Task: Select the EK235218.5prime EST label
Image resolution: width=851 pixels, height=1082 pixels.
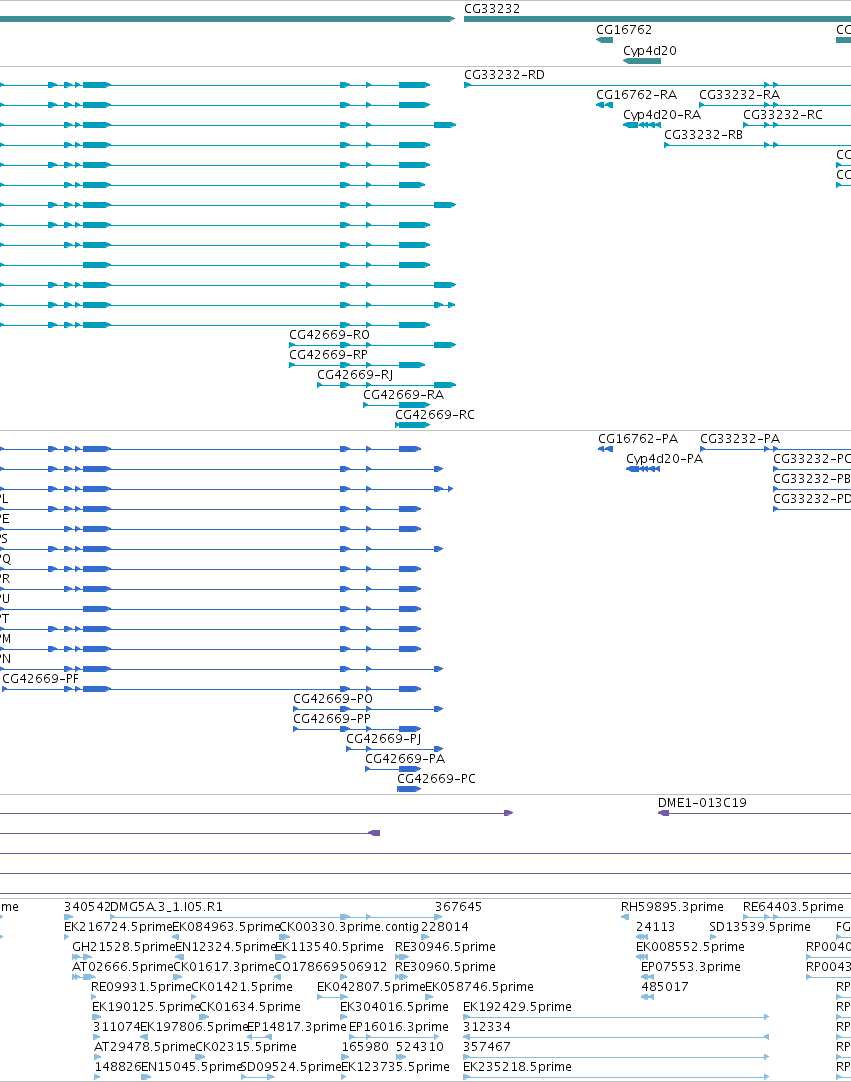Action: coord(517,1067)
